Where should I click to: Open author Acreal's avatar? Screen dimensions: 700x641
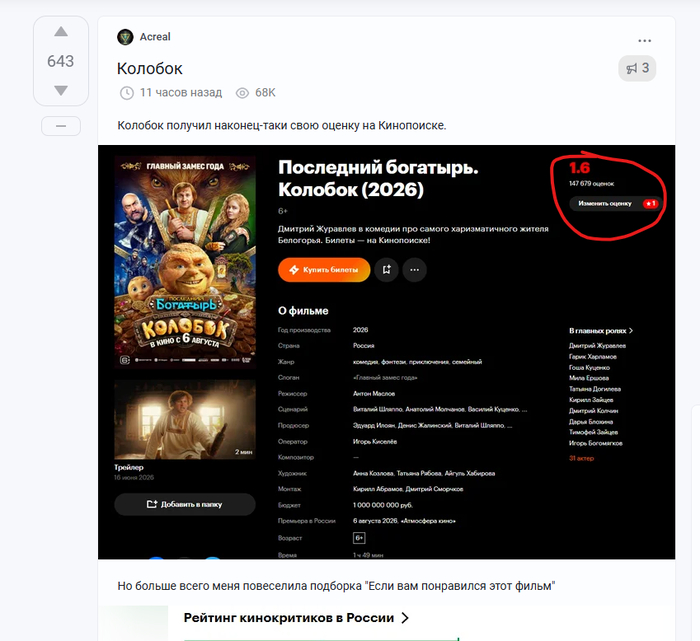coord(125,37)
